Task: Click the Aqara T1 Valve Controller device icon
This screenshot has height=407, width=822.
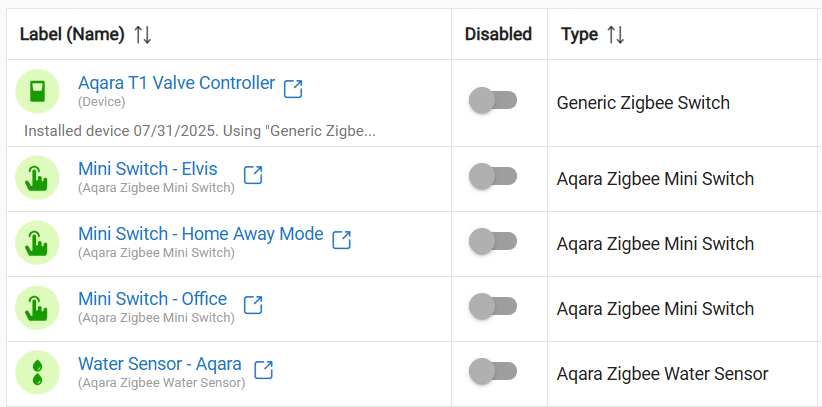Action: pyautogui.click(x=37, y=92)
